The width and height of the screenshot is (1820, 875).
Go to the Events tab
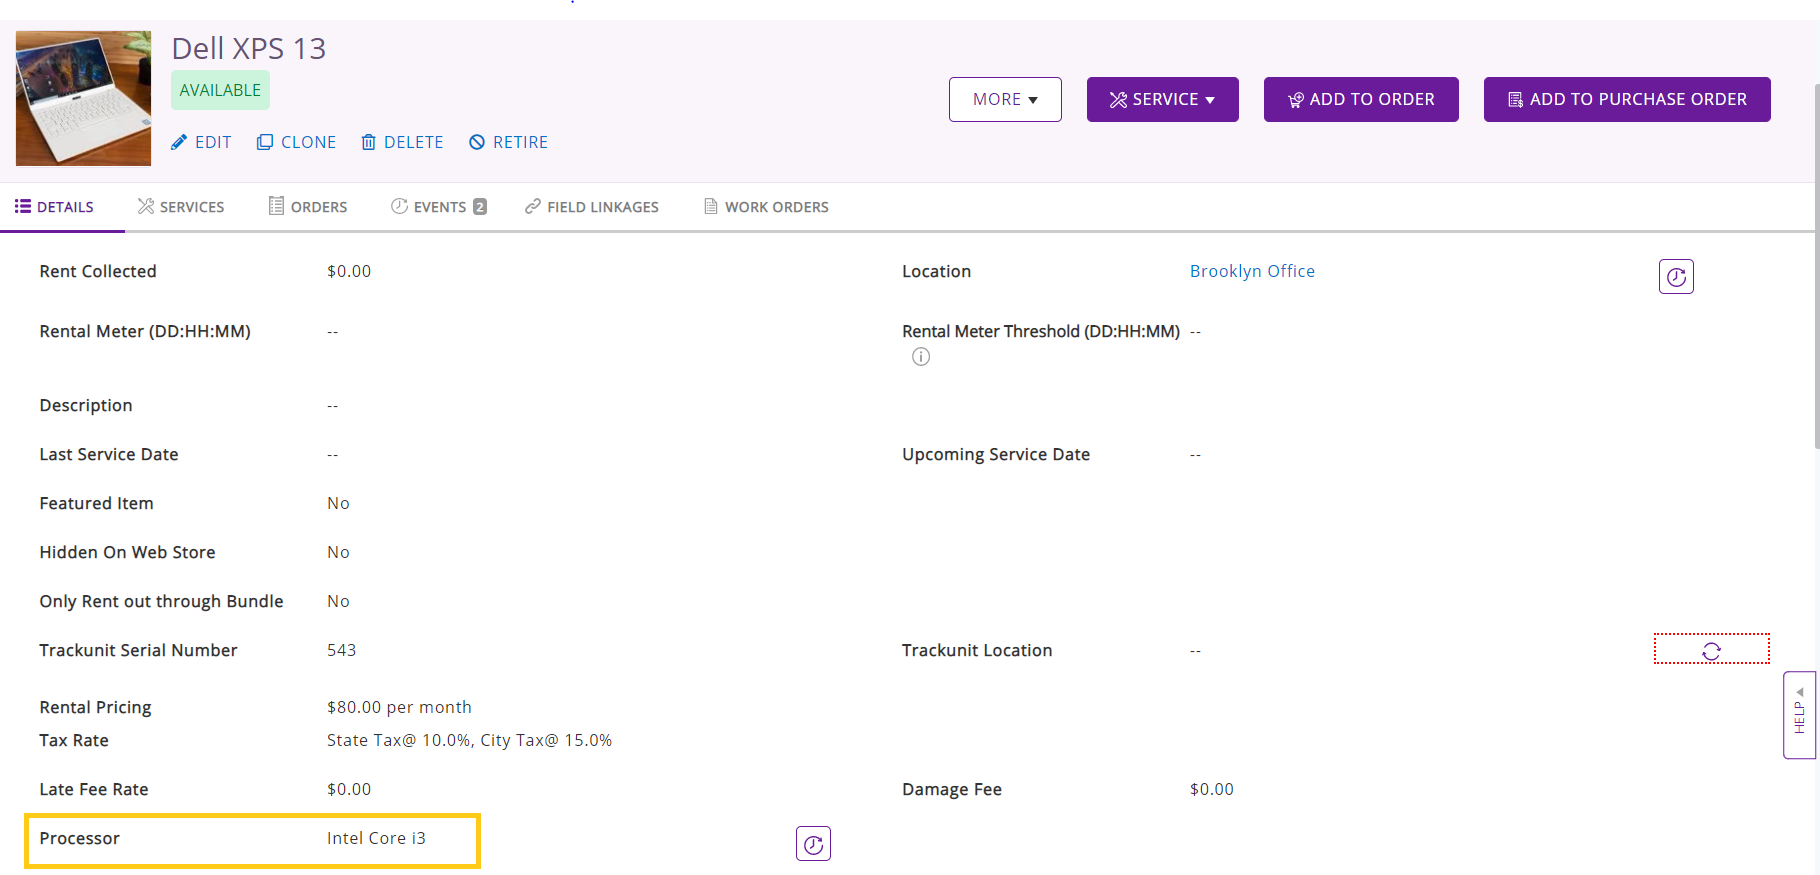[438, 207]
